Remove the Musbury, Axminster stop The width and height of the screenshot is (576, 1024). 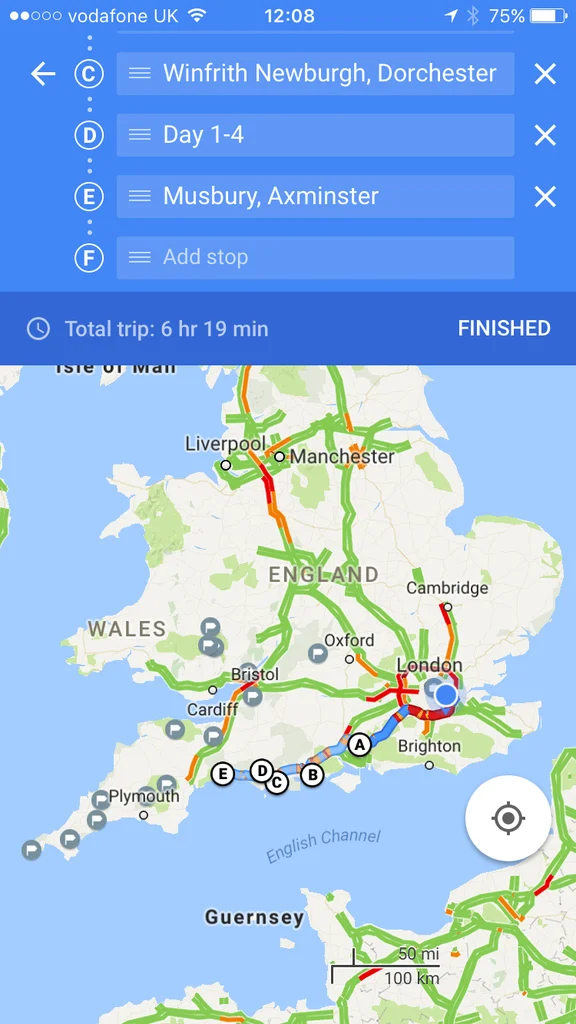[545, 197]
